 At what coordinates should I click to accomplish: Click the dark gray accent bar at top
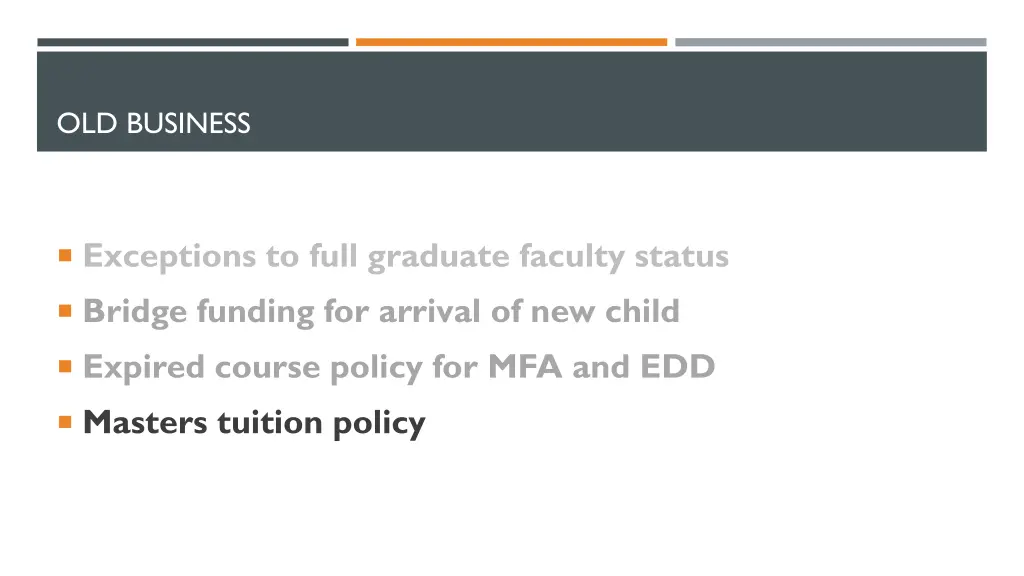click(x=193, y=42)
